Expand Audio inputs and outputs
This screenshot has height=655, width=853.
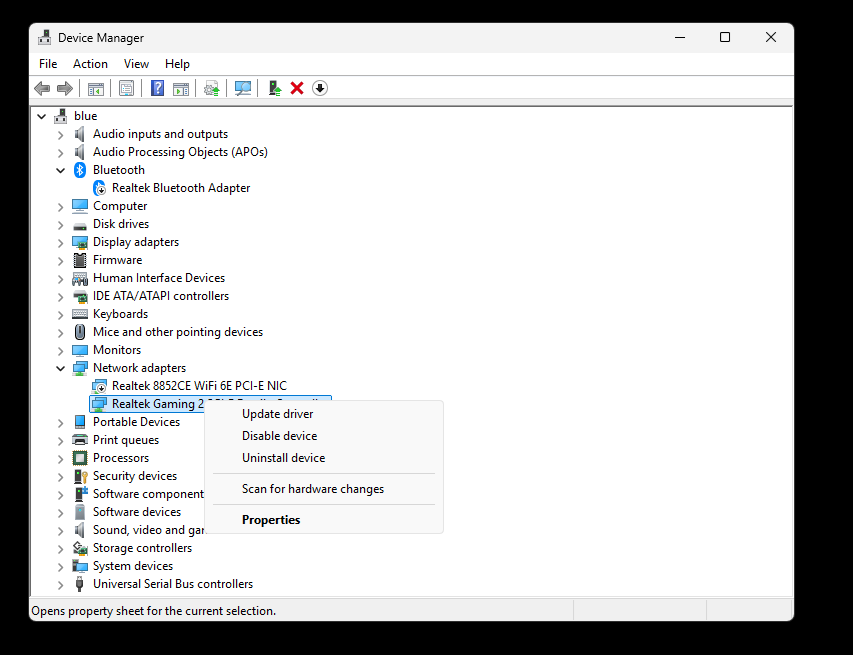tap(60, 134)
